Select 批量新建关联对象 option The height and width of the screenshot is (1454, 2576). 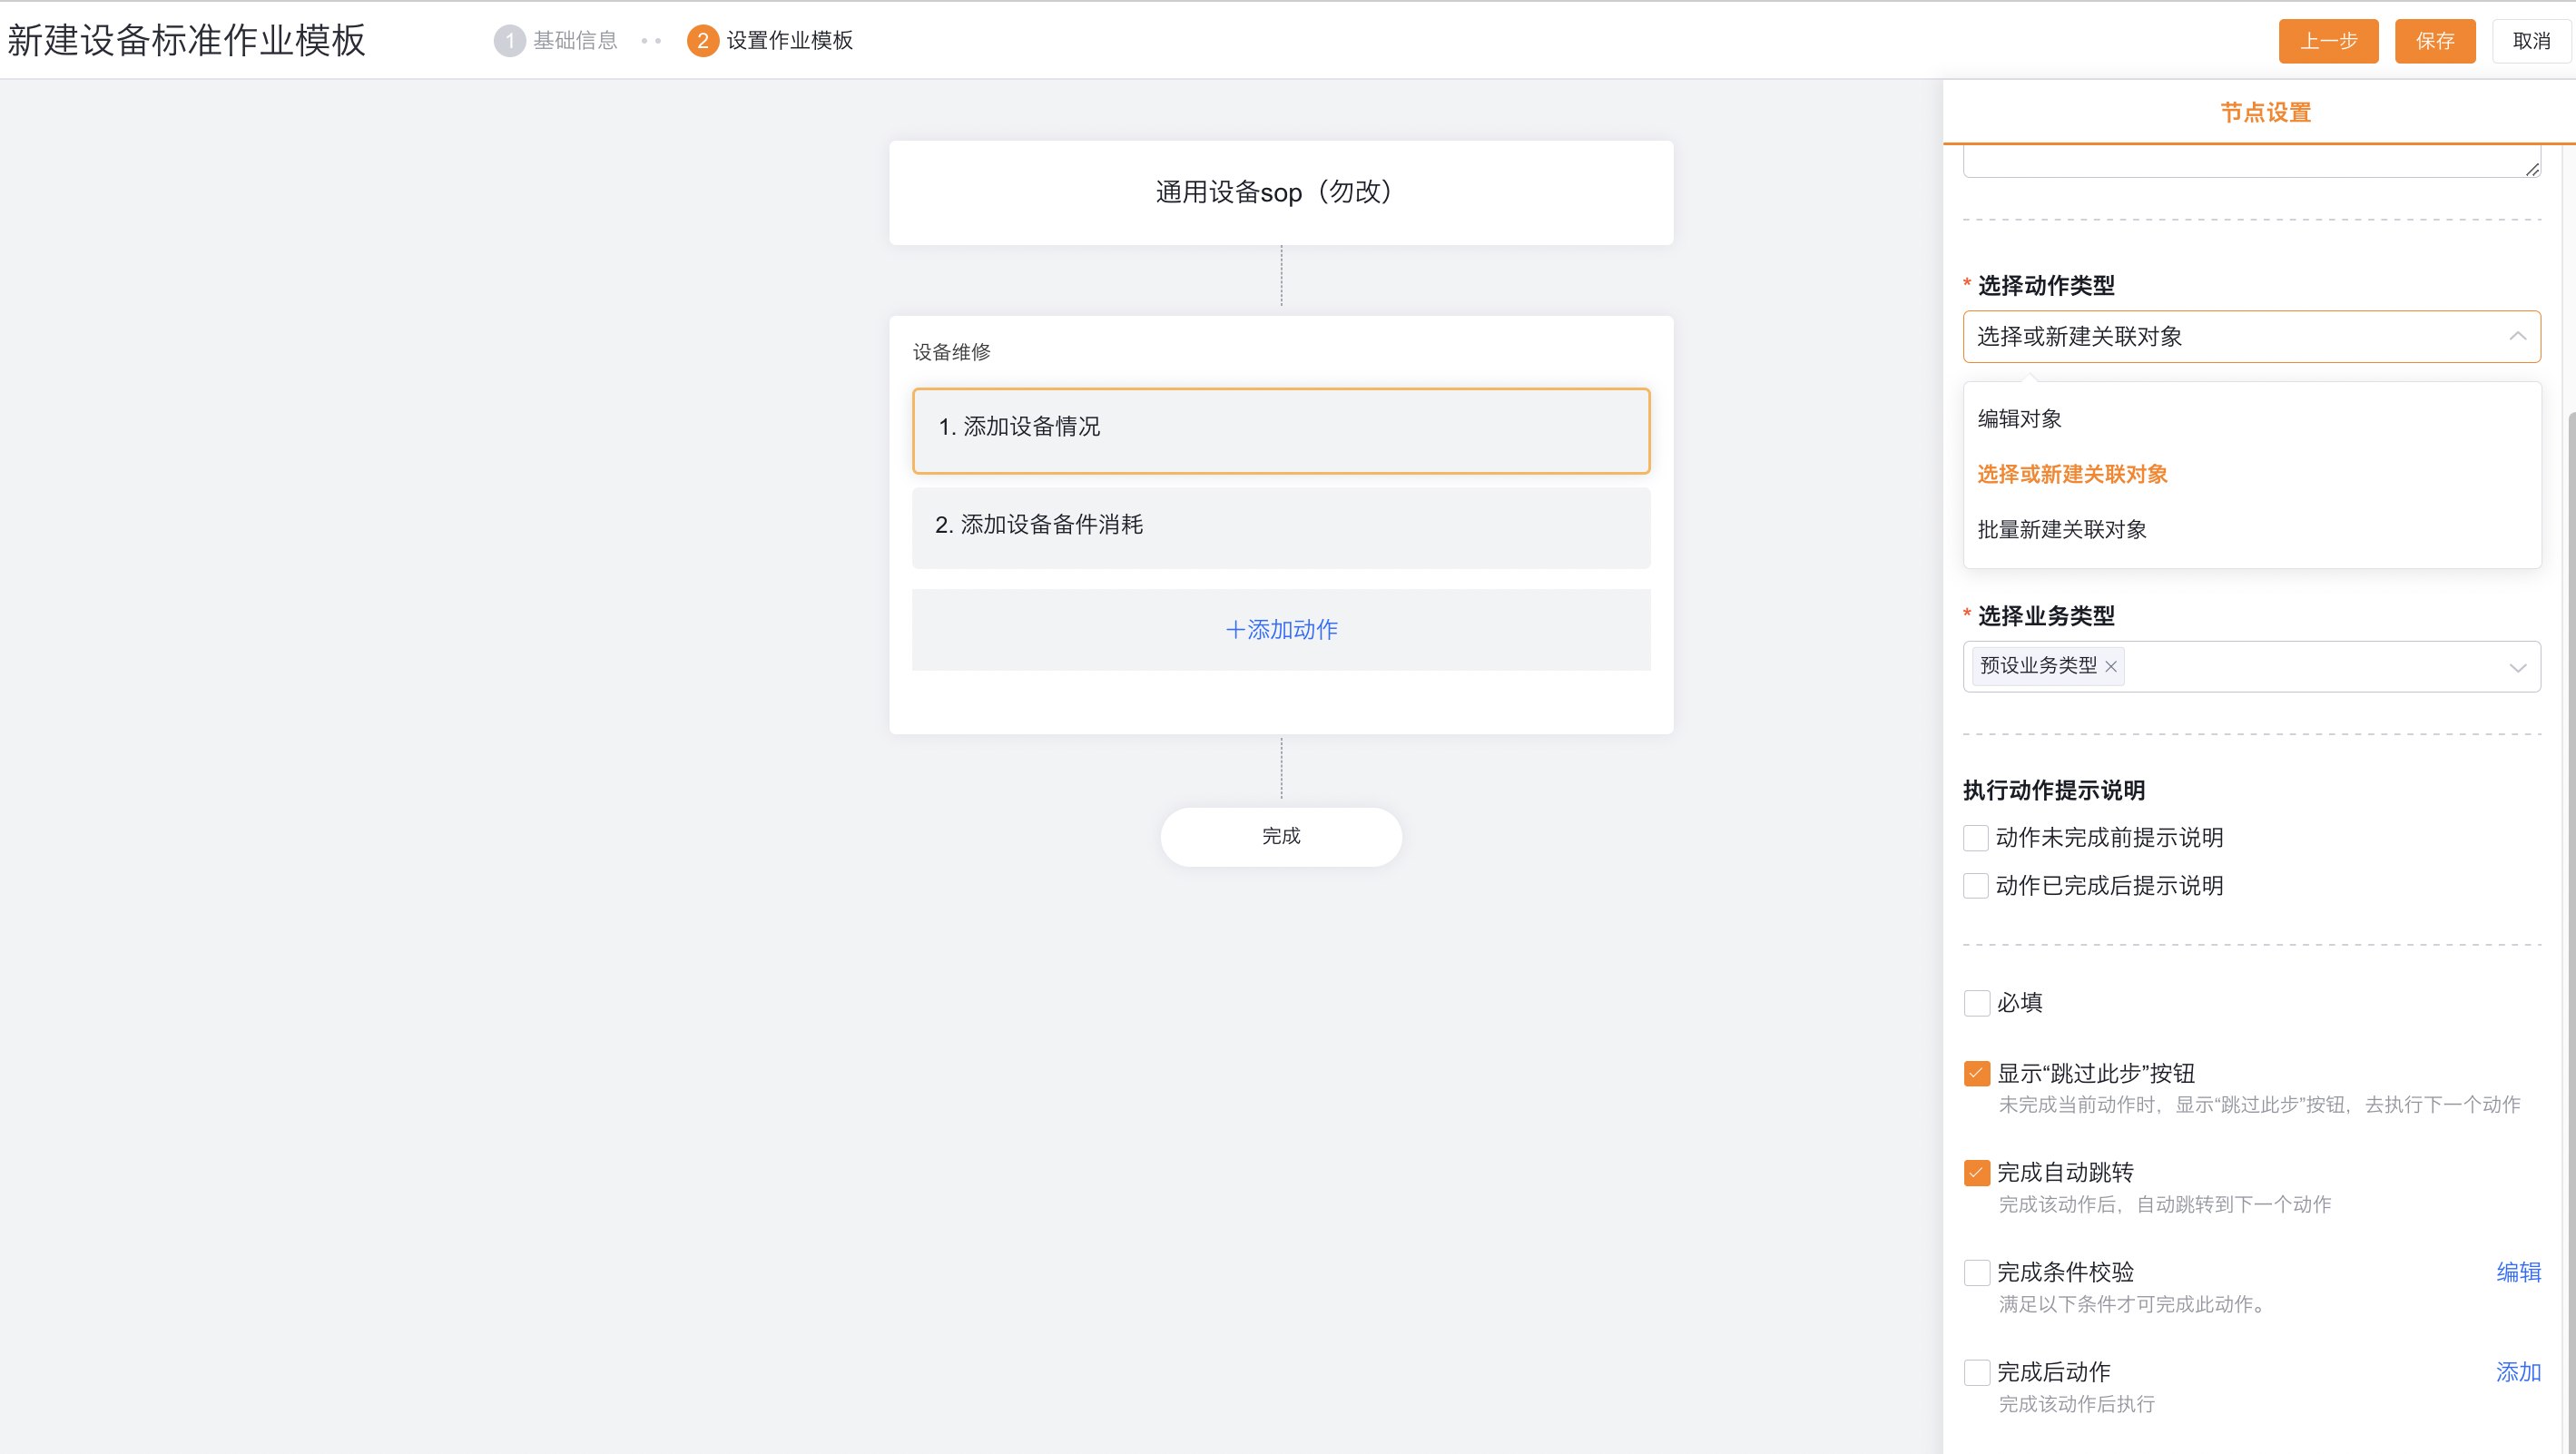coord(2061,530)
